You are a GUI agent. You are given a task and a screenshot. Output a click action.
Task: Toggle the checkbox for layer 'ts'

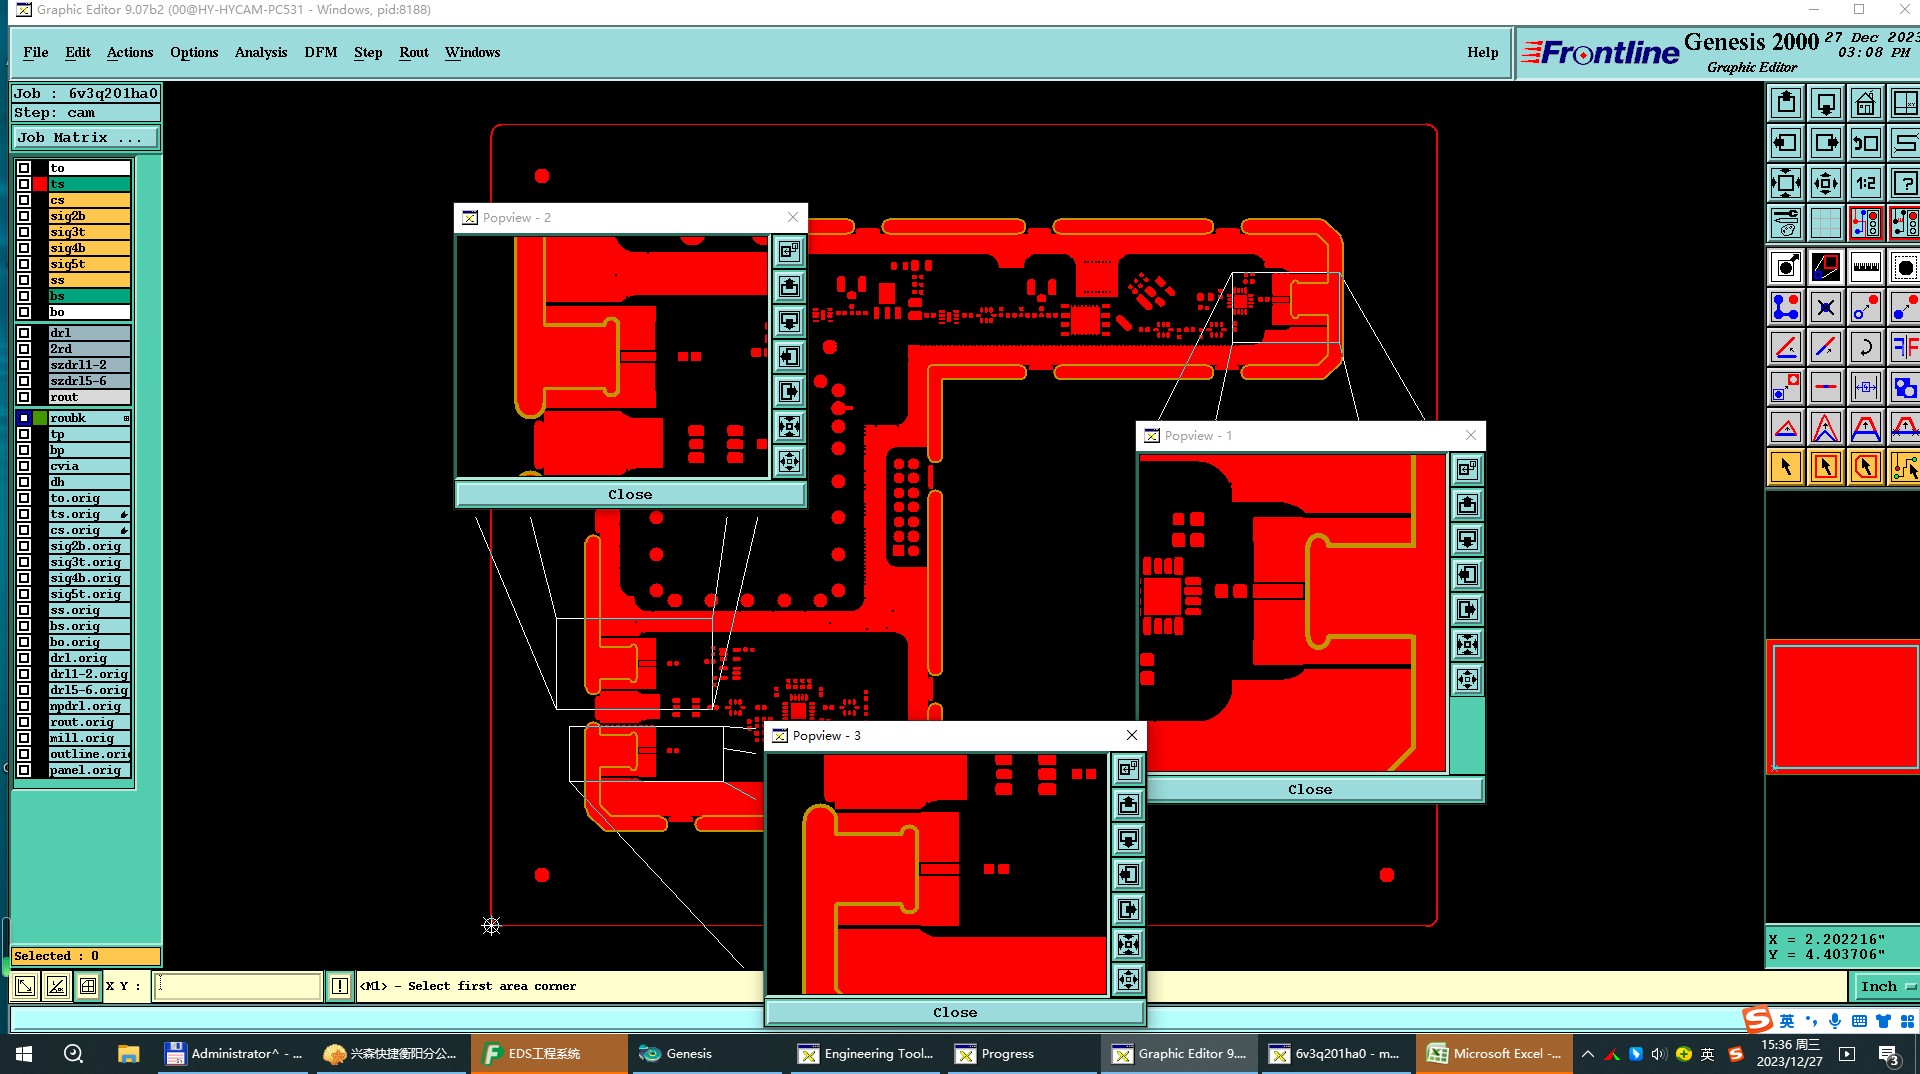coord(24,184)
